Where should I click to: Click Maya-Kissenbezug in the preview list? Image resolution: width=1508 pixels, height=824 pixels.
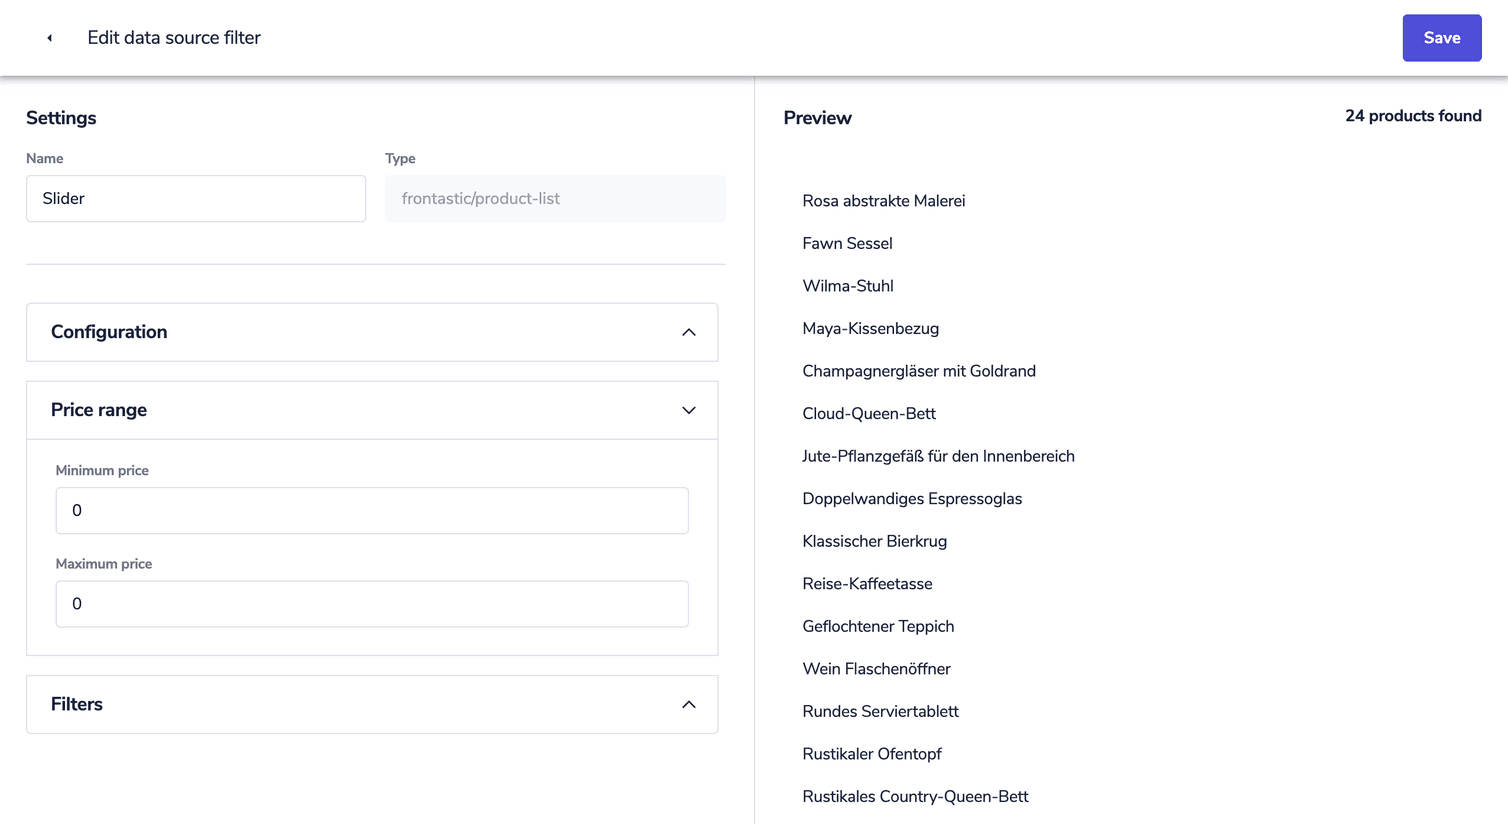coord(870,328)
